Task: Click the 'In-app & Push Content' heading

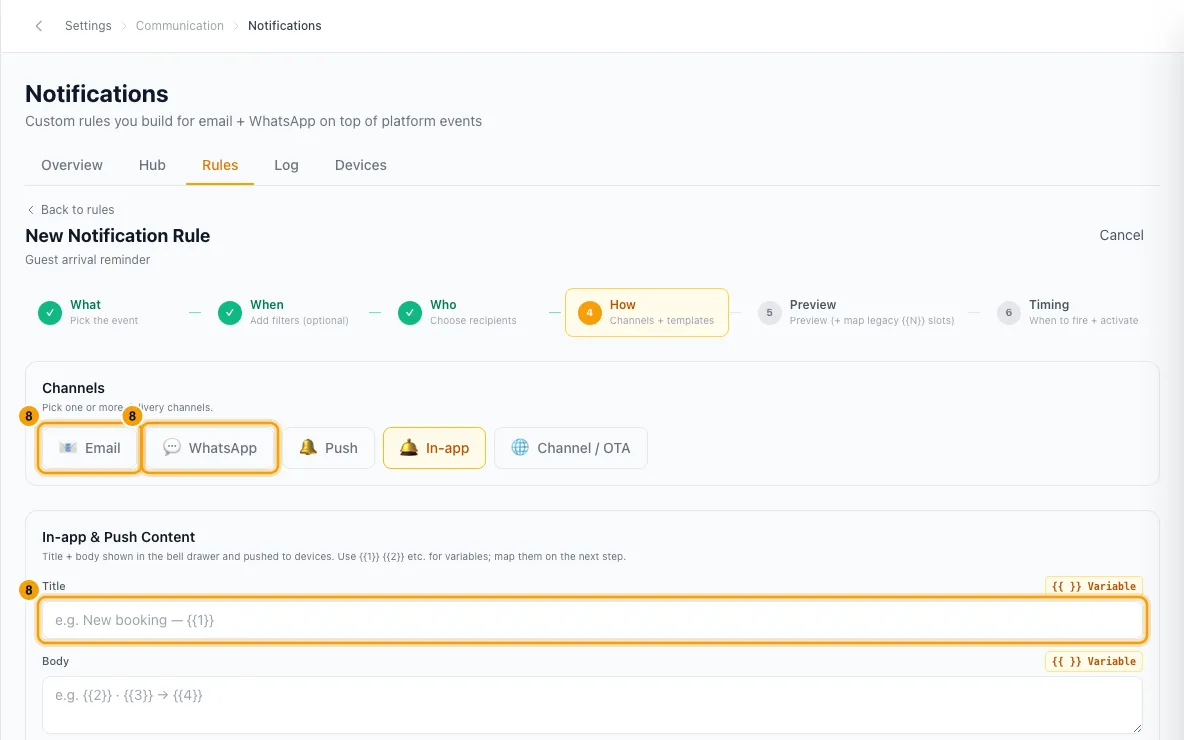Action: 119,537
